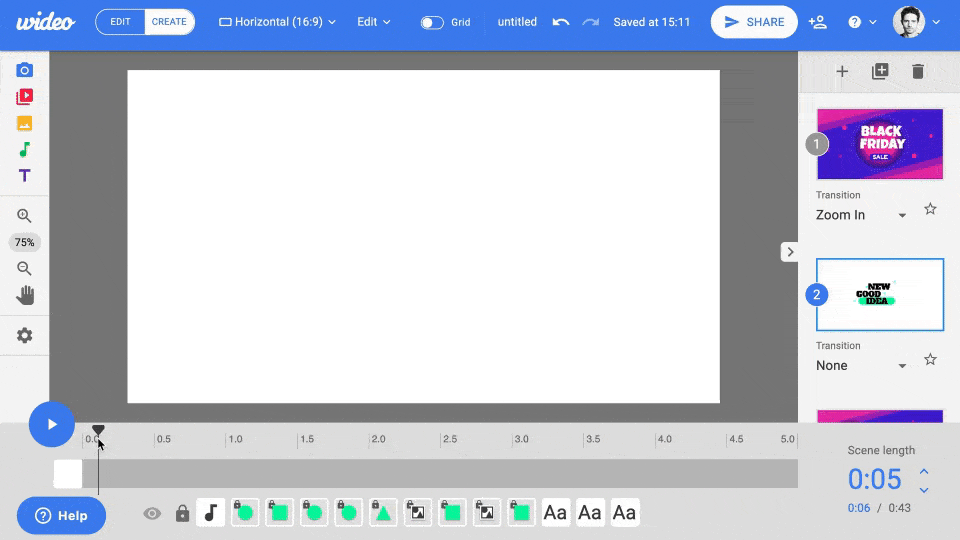Click the 4.0 second mark on ruler
Image resolution: width=960 pixels, height=540 pixels.
[x=664, y=439]
